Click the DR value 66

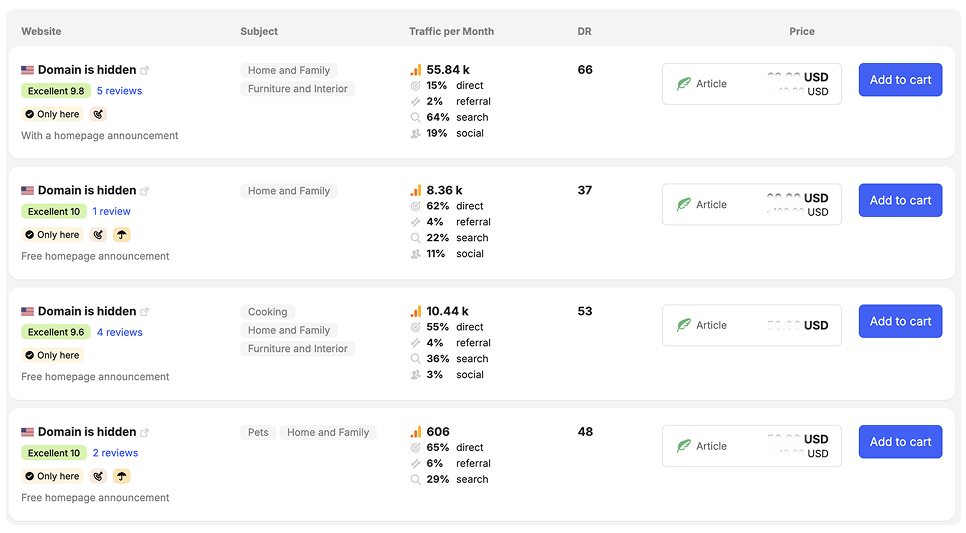(x=585, y=70)
